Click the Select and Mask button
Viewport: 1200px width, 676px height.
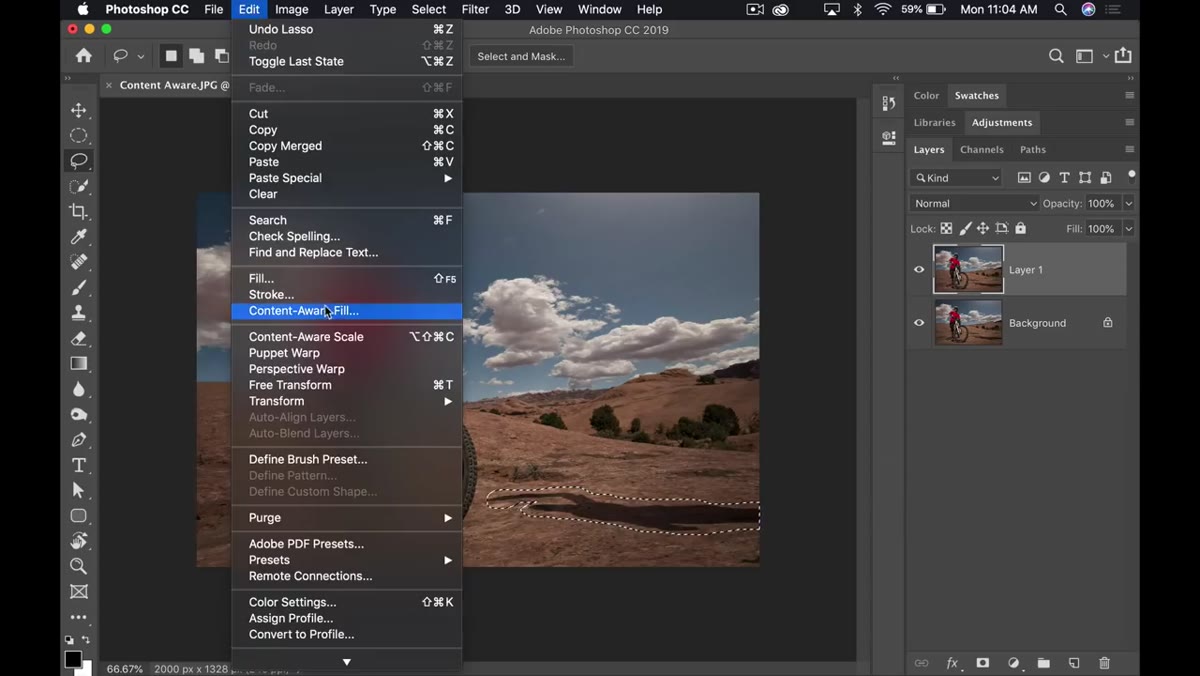tap(521, 56)
